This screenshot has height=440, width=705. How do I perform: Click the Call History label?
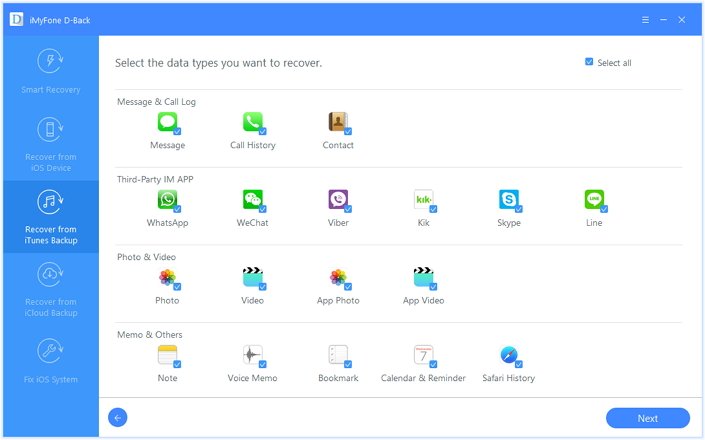253,145
